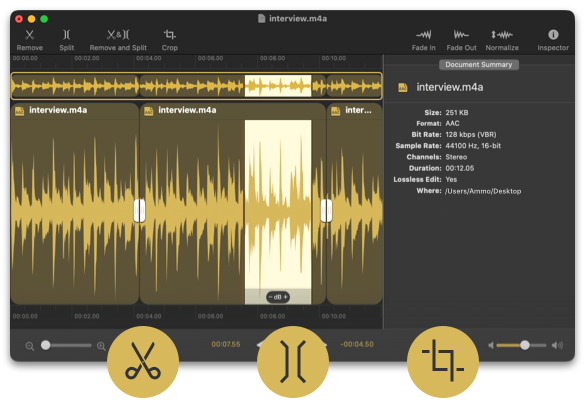Click the 00:10.00 mark on bottom ruler
Image resolution: width=585 pixels, height=400 pixels.
click(x=334, y=316)
